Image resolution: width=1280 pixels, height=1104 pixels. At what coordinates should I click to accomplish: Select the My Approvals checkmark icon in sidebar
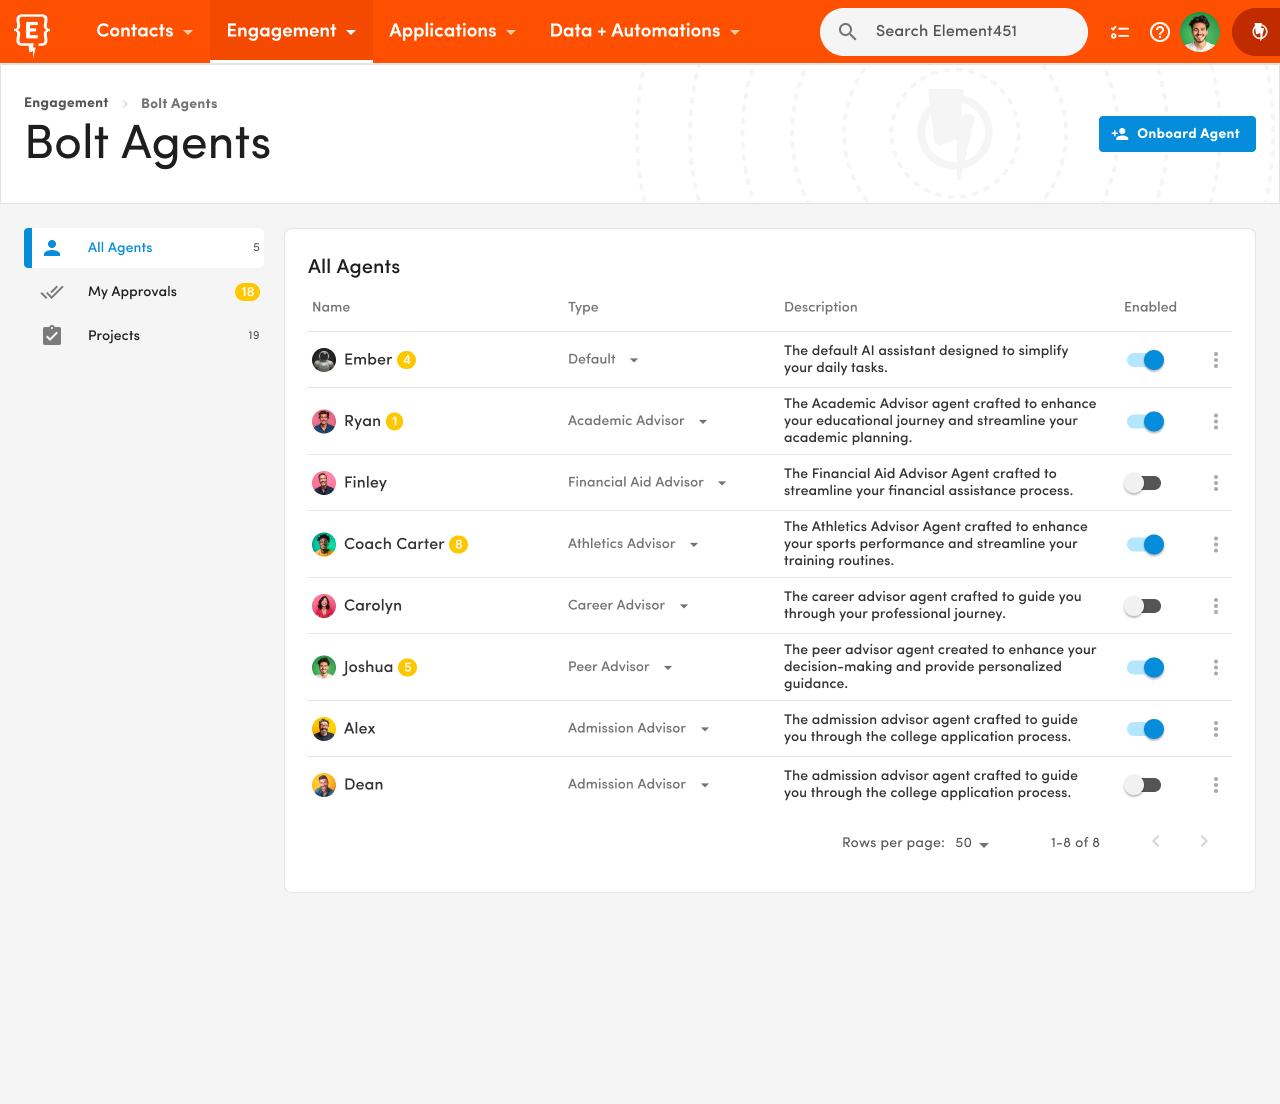coord(52,291)
